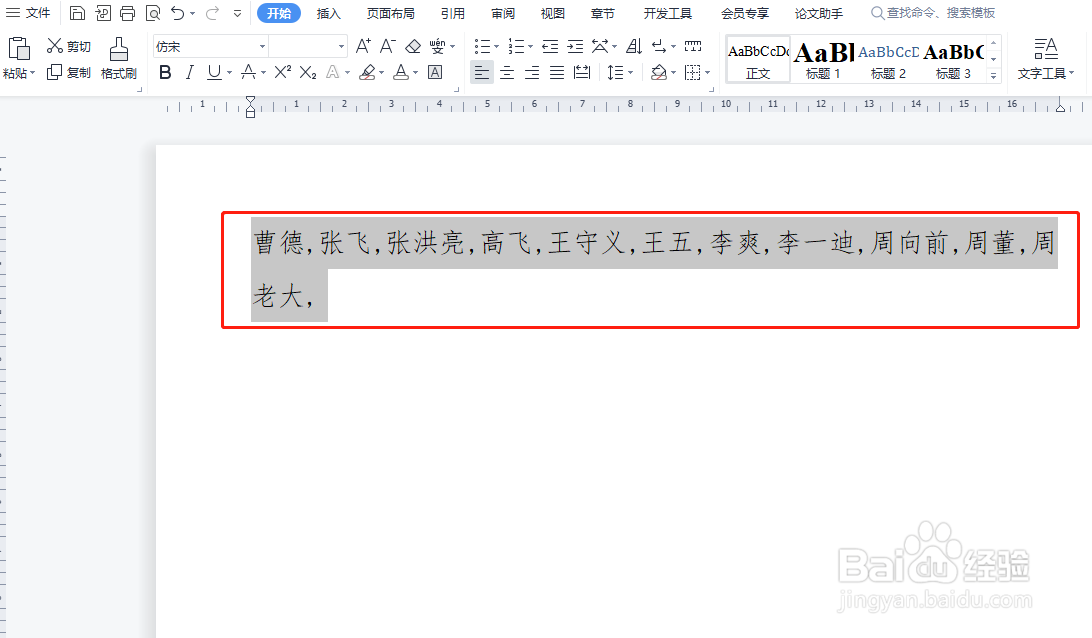Switch to the 审阅 tab
Screen dimensions: 1092x638
503,13
